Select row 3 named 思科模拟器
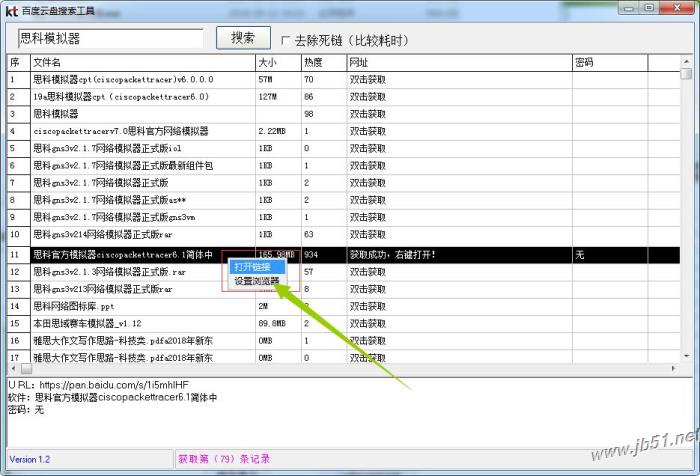The image size is (700, 476). 344,114
